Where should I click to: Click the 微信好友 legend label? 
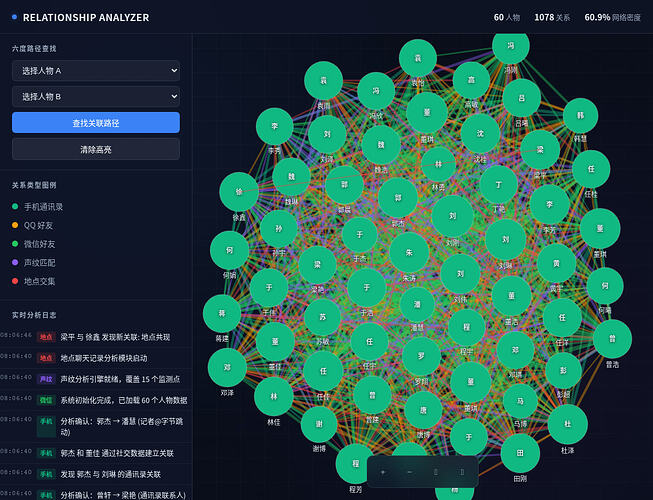pos(39,244)
